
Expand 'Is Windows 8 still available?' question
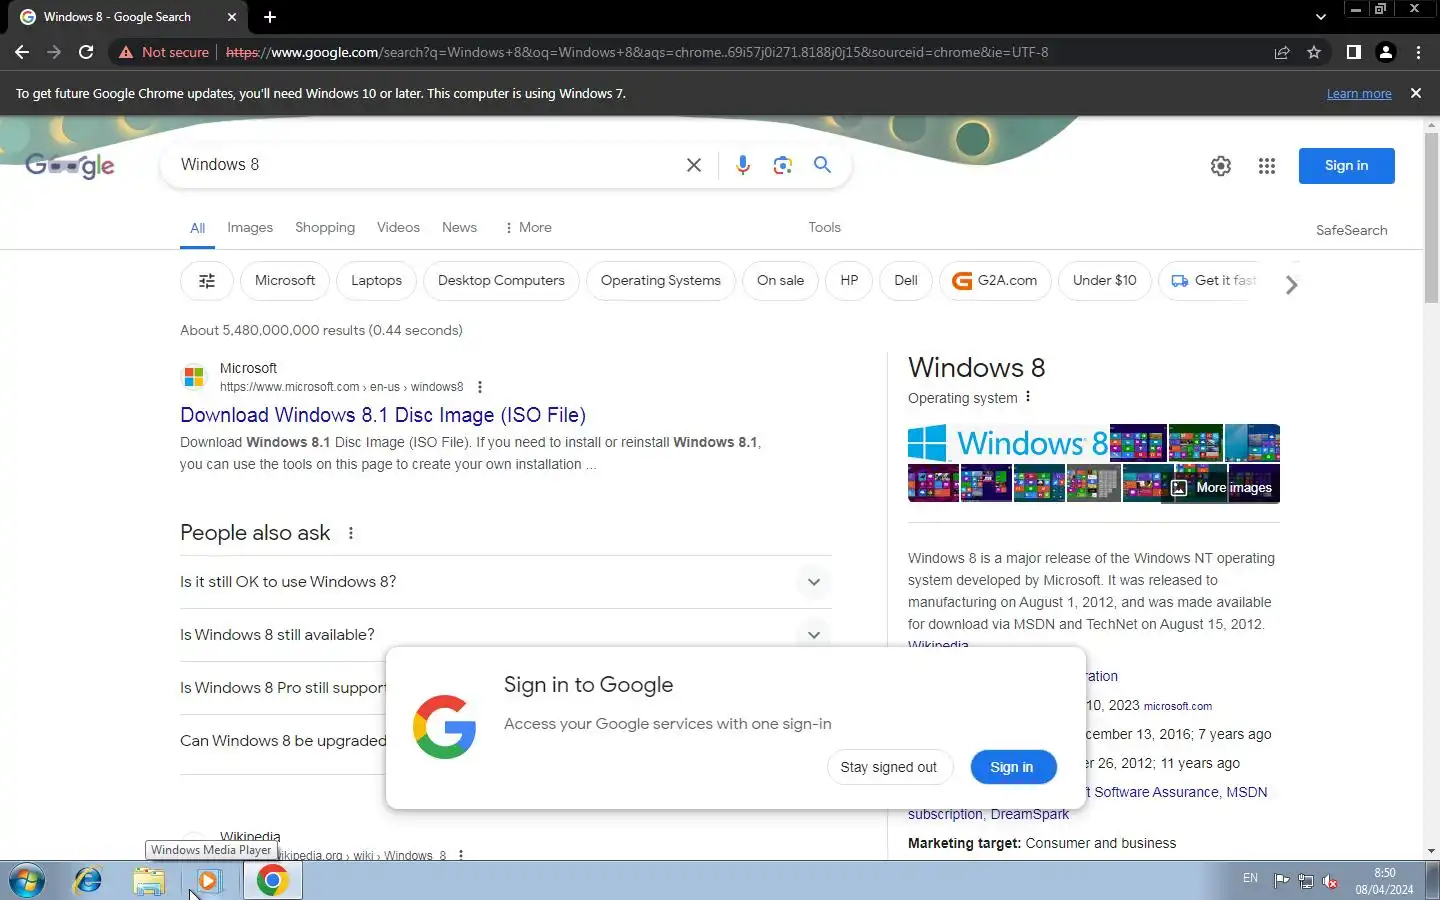[506, 635]
